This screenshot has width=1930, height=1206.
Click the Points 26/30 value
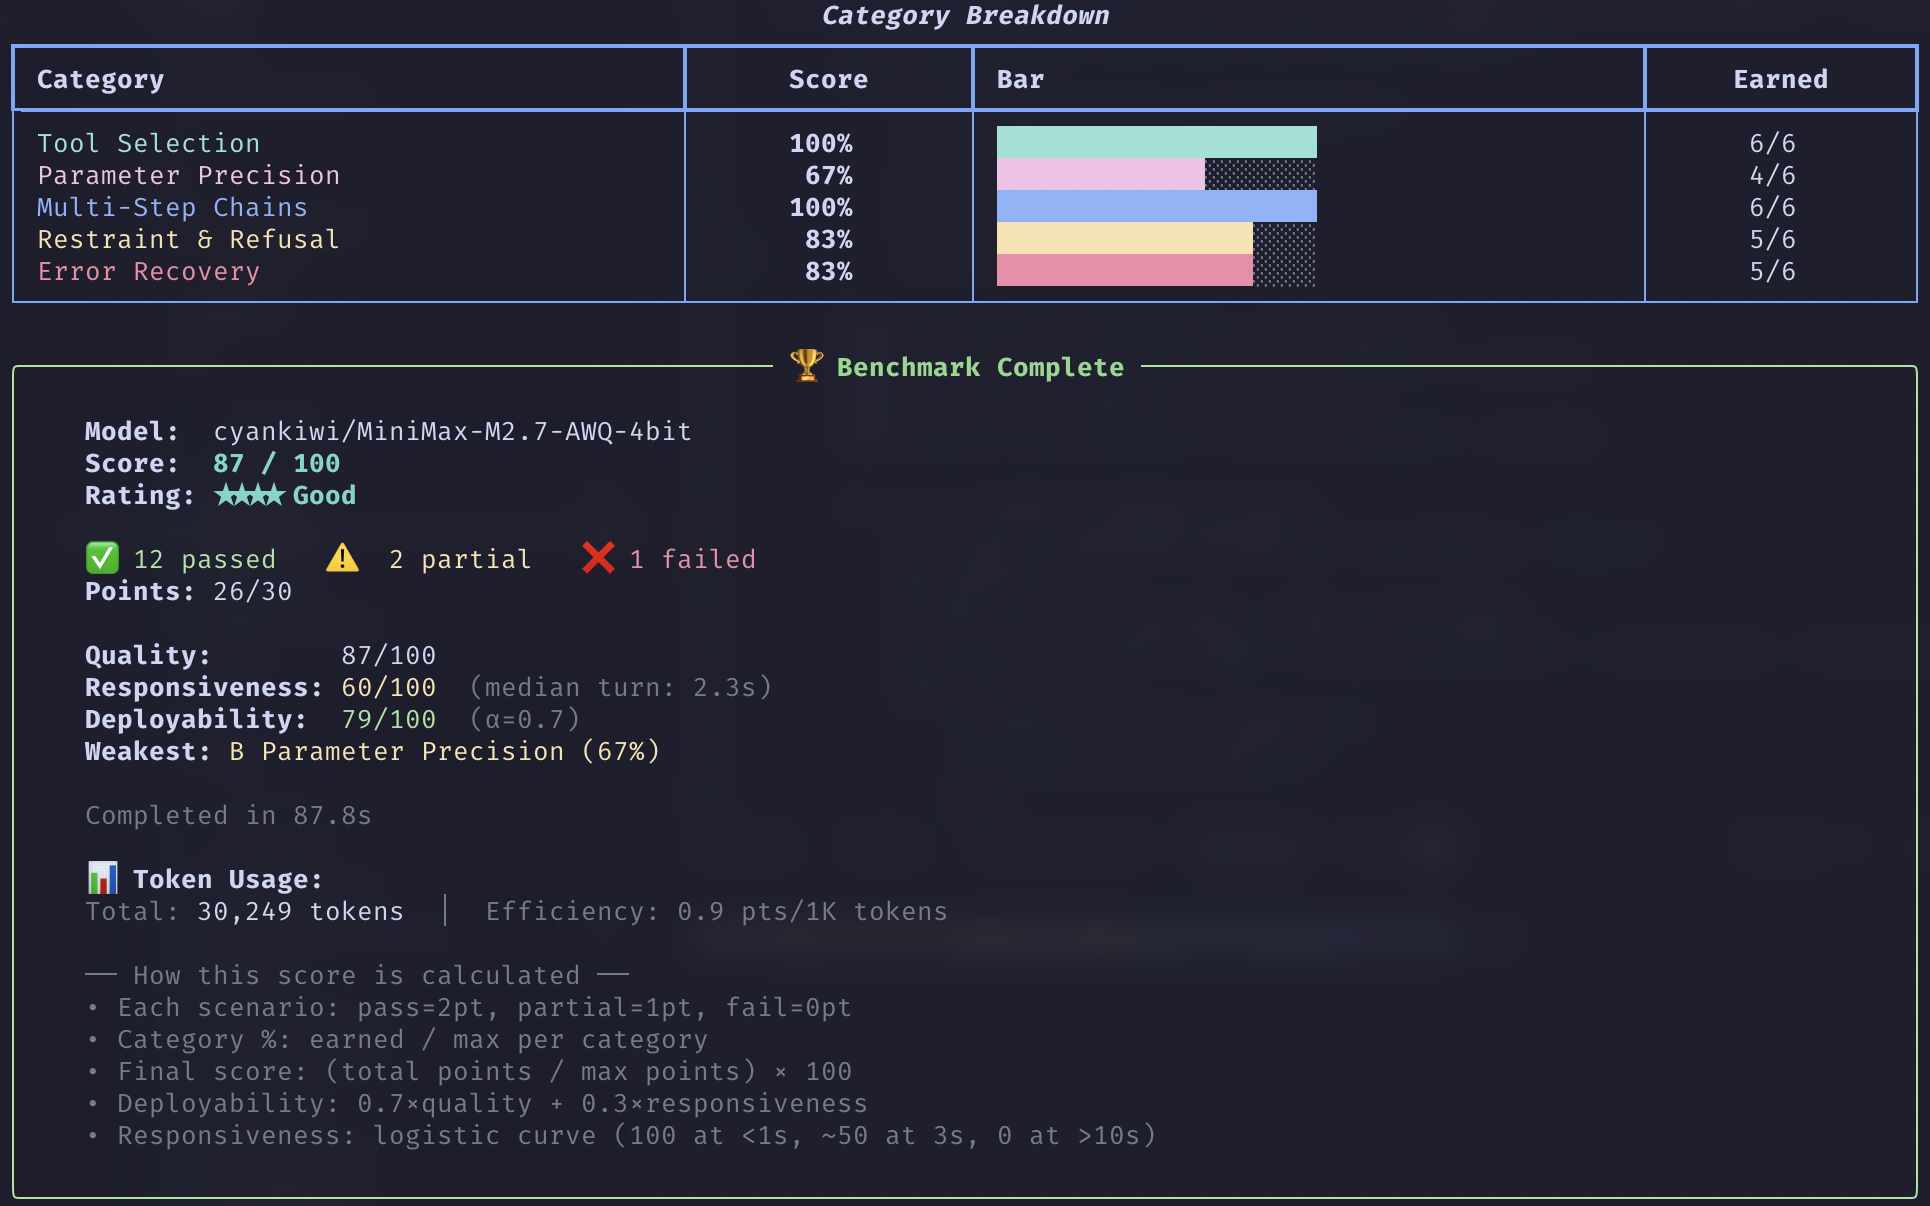pos(252,591)
